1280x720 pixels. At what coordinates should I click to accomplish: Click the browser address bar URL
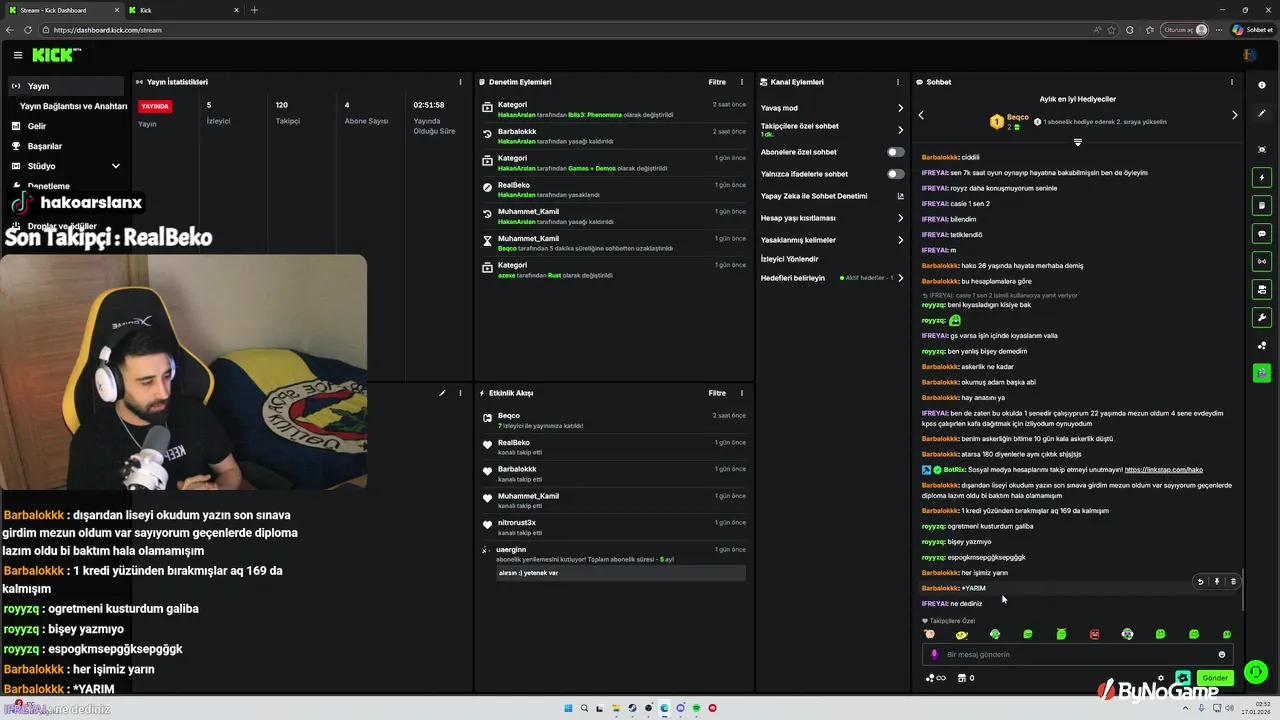point(108,30)
